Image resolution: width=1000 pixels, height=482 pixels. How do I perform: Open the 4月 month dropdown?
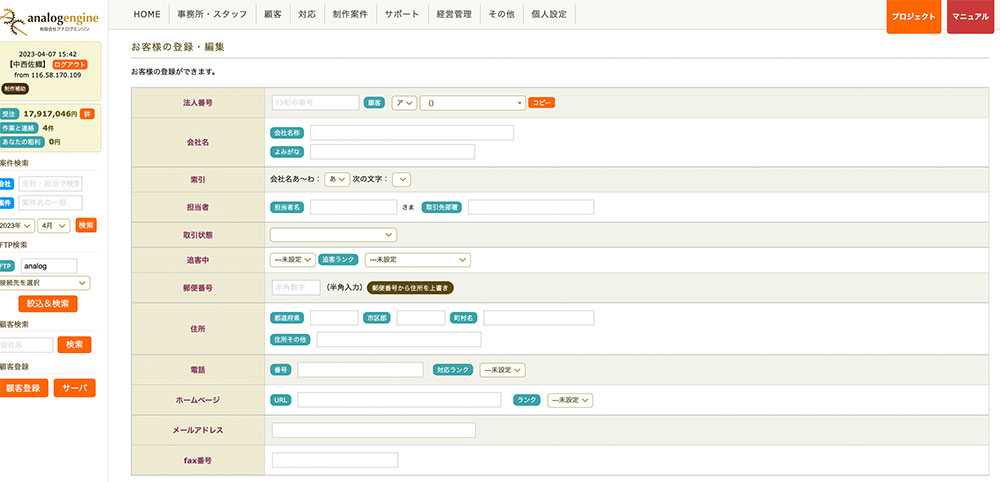tap(54, 226)
